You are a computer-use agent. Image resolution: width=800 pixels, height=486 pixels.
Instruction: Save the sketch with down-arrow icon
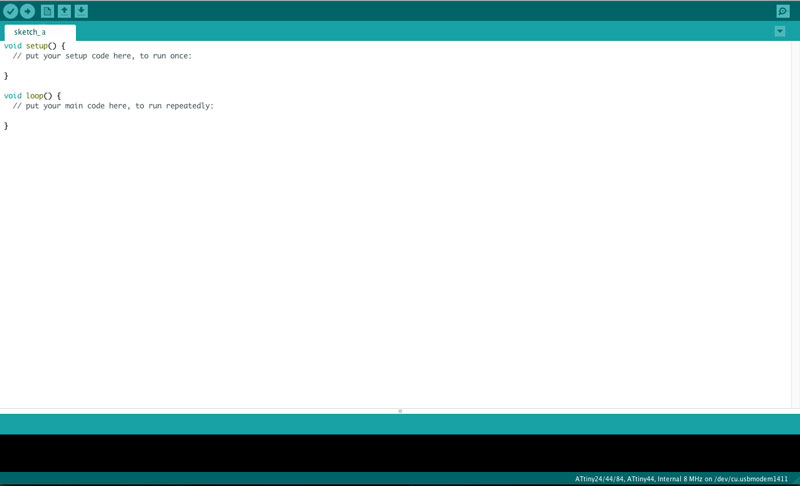tap(81, 11)
